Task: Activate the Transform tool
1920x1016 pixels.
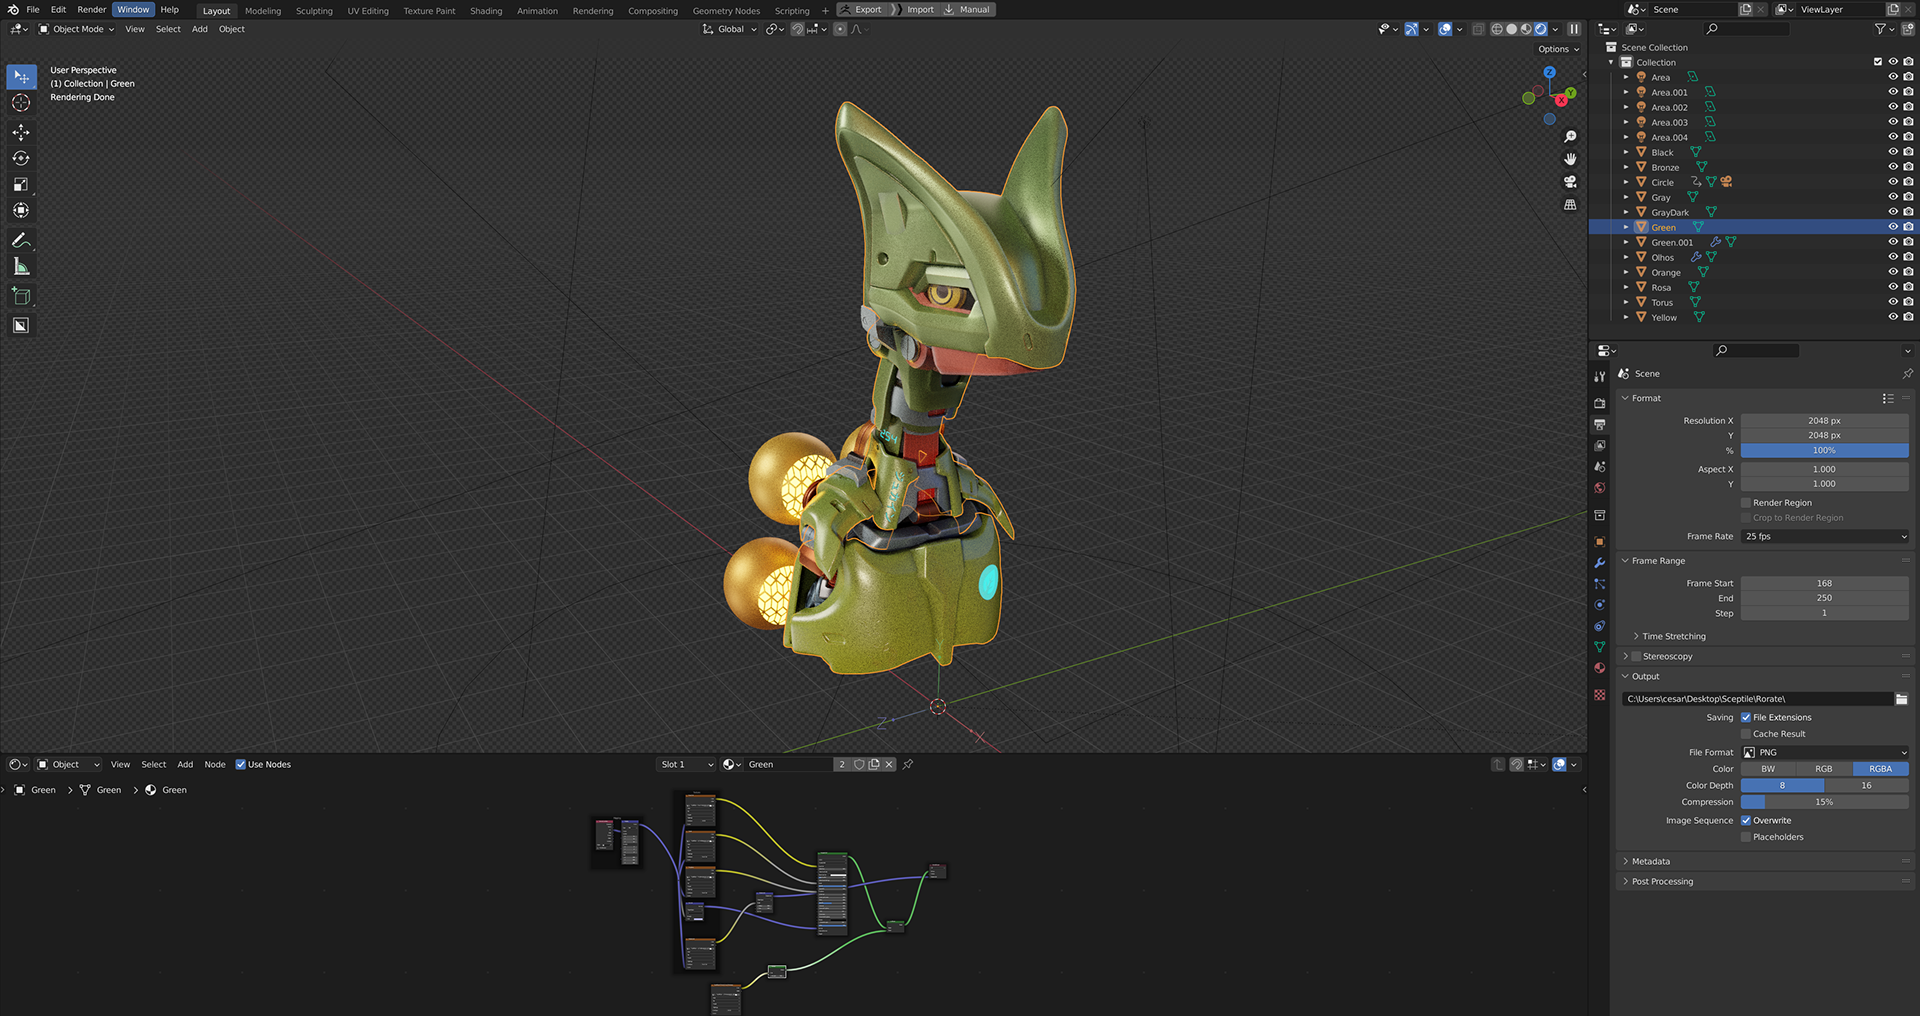Action: (21, 210)
